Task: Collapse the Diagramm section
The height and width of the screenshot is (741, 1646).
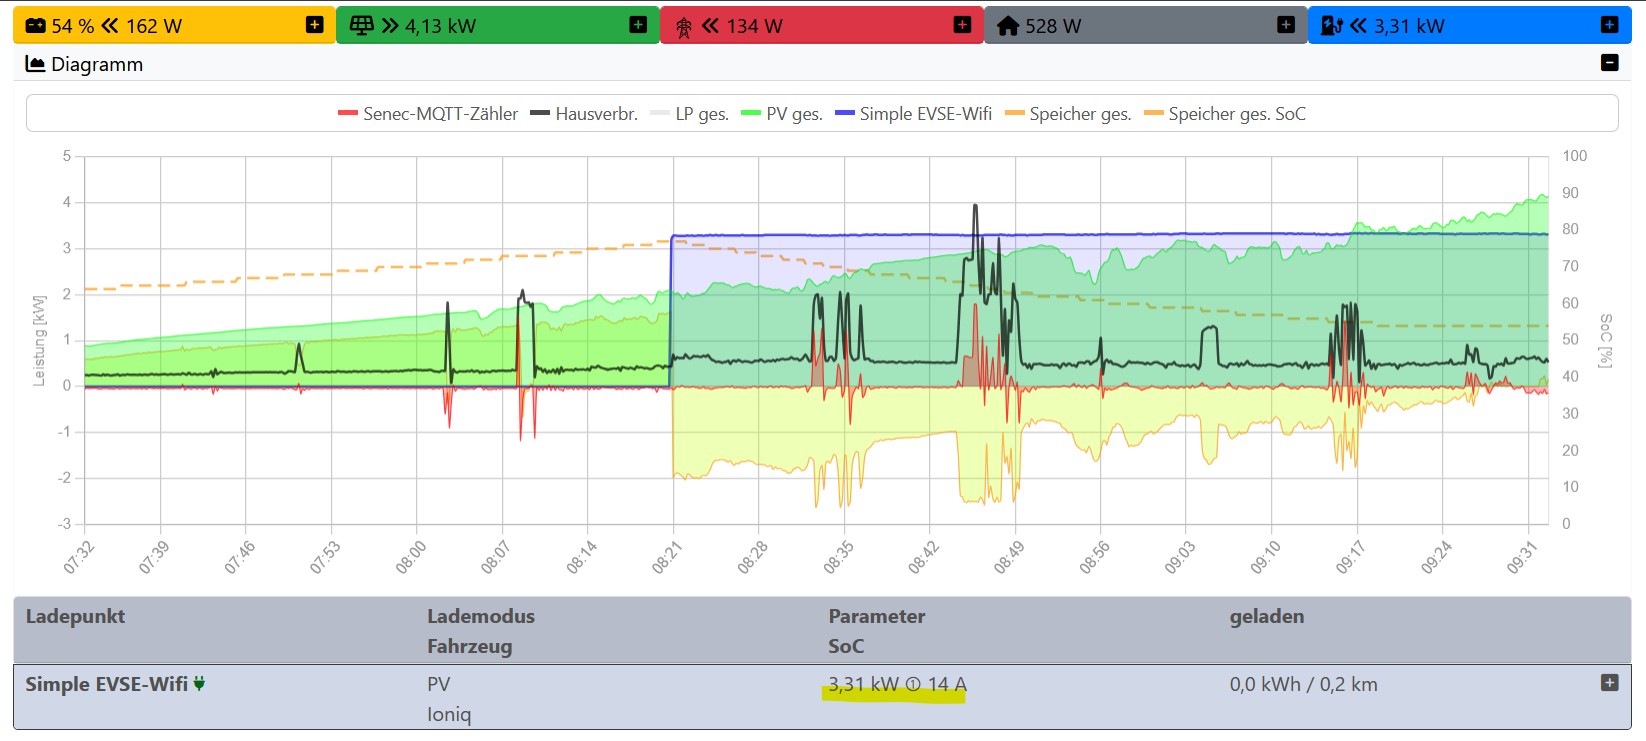Action: (1610, 63)
